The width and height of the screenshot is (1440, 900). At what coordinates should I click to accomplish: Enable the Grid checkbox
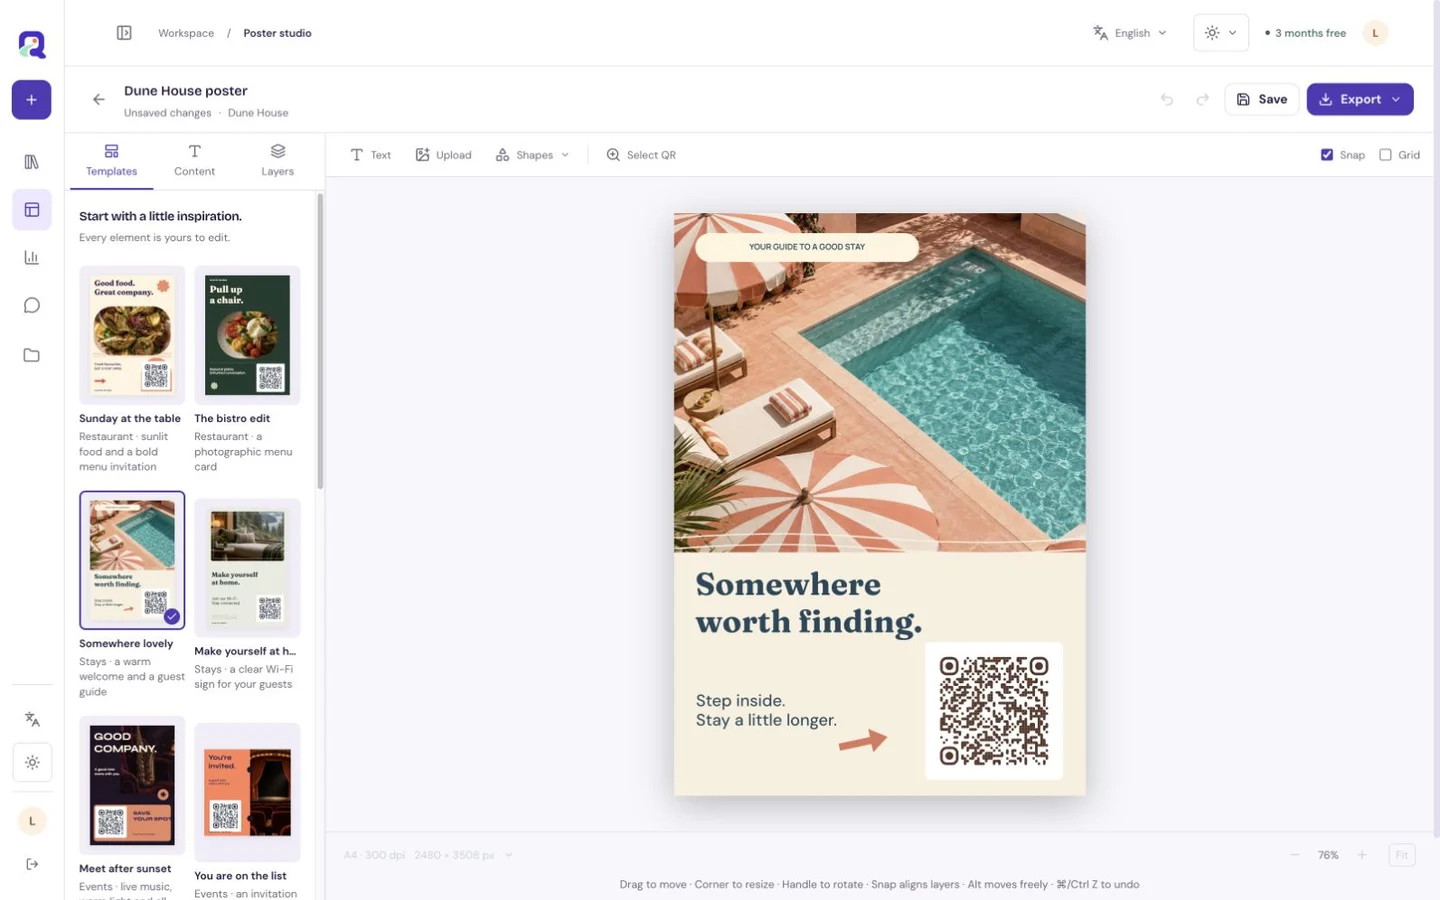click(1385, 155)
